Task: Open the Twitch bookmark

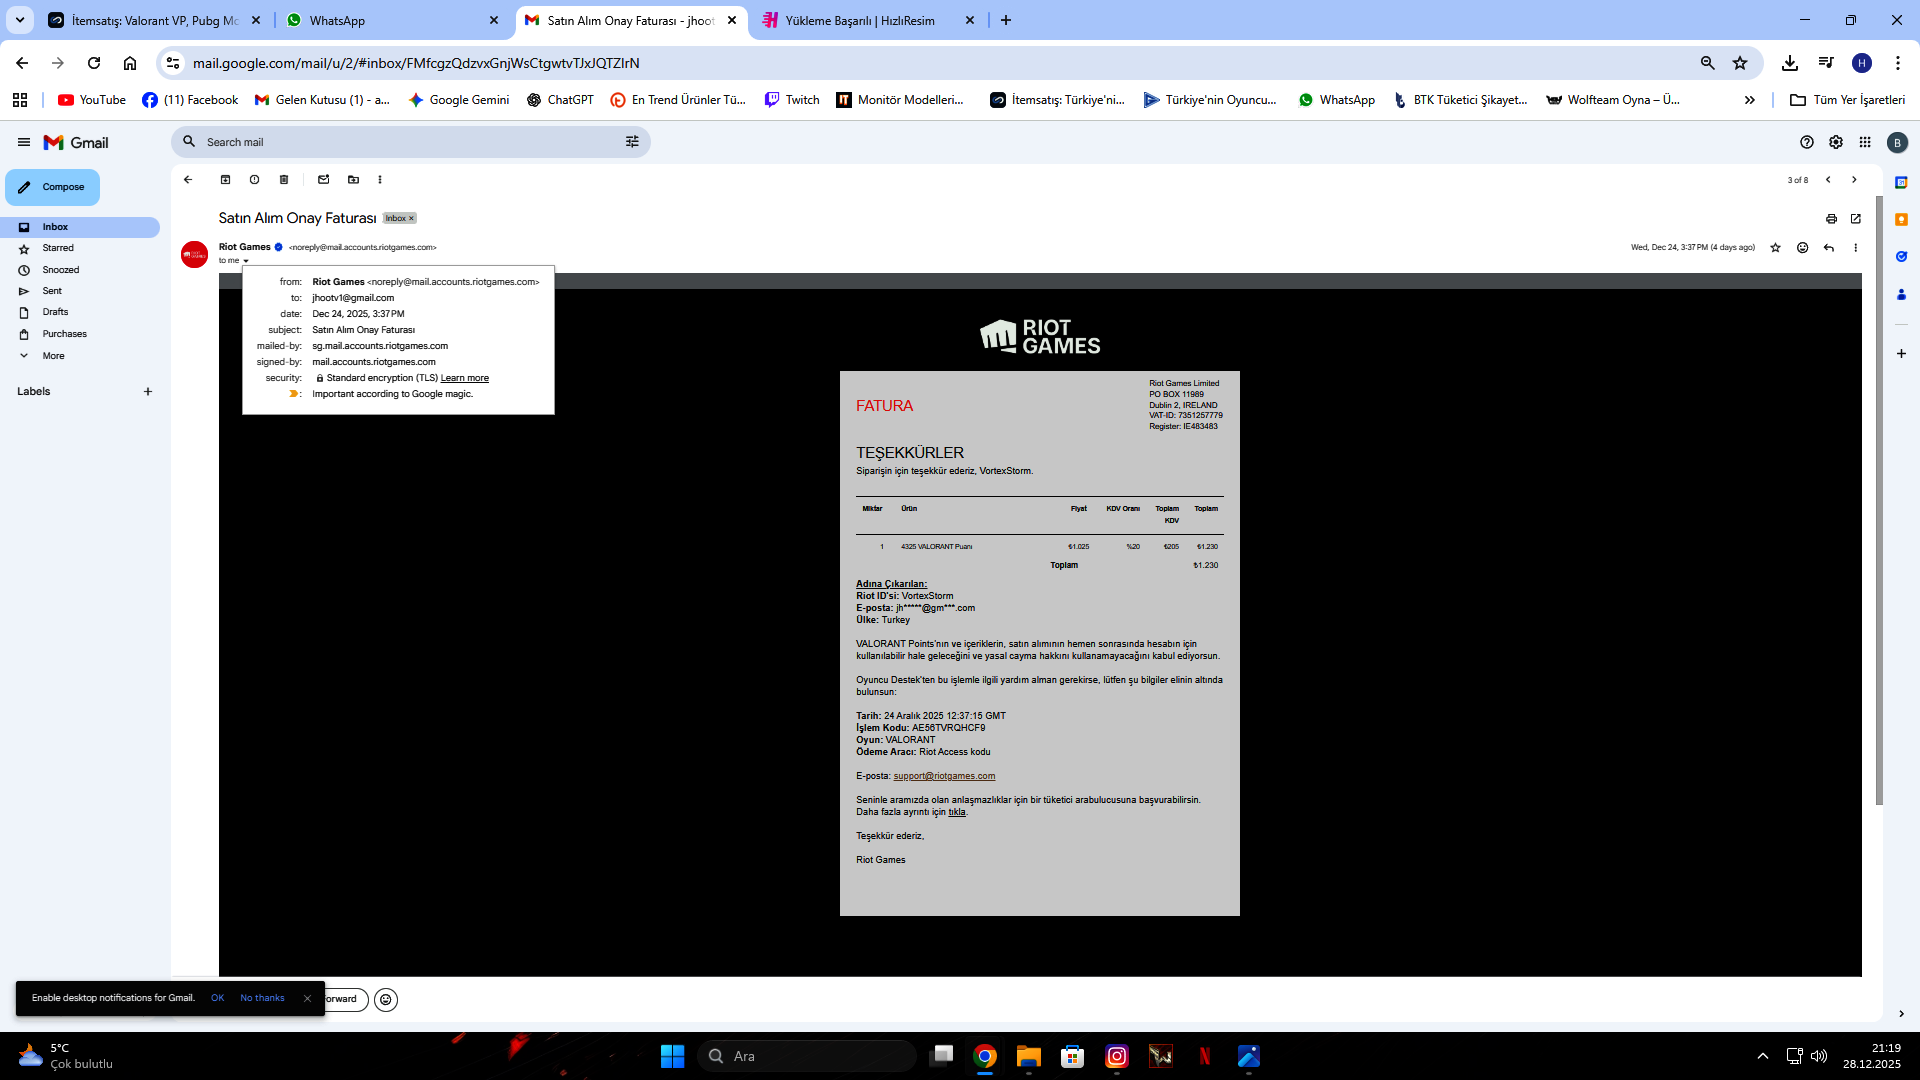Action: pos(792,100)
